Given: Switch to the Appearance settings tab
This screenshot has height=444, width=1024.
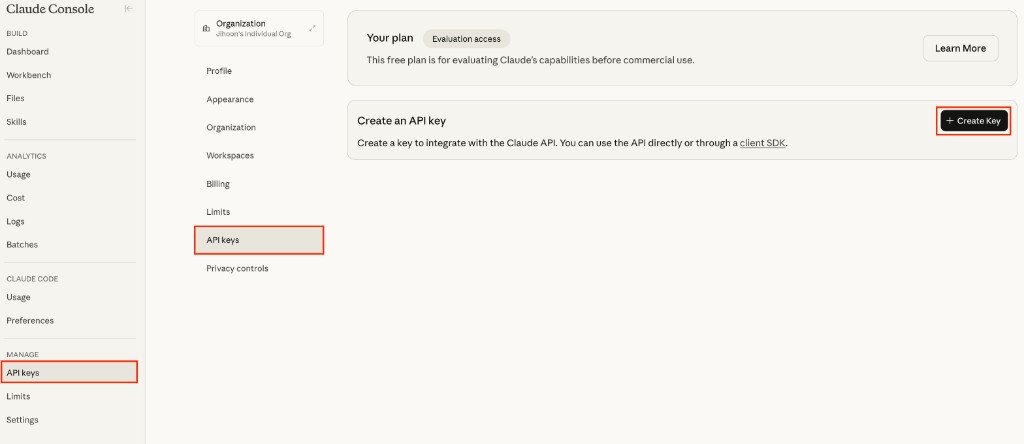Looking at the screenshot, I should coord(230,100).
